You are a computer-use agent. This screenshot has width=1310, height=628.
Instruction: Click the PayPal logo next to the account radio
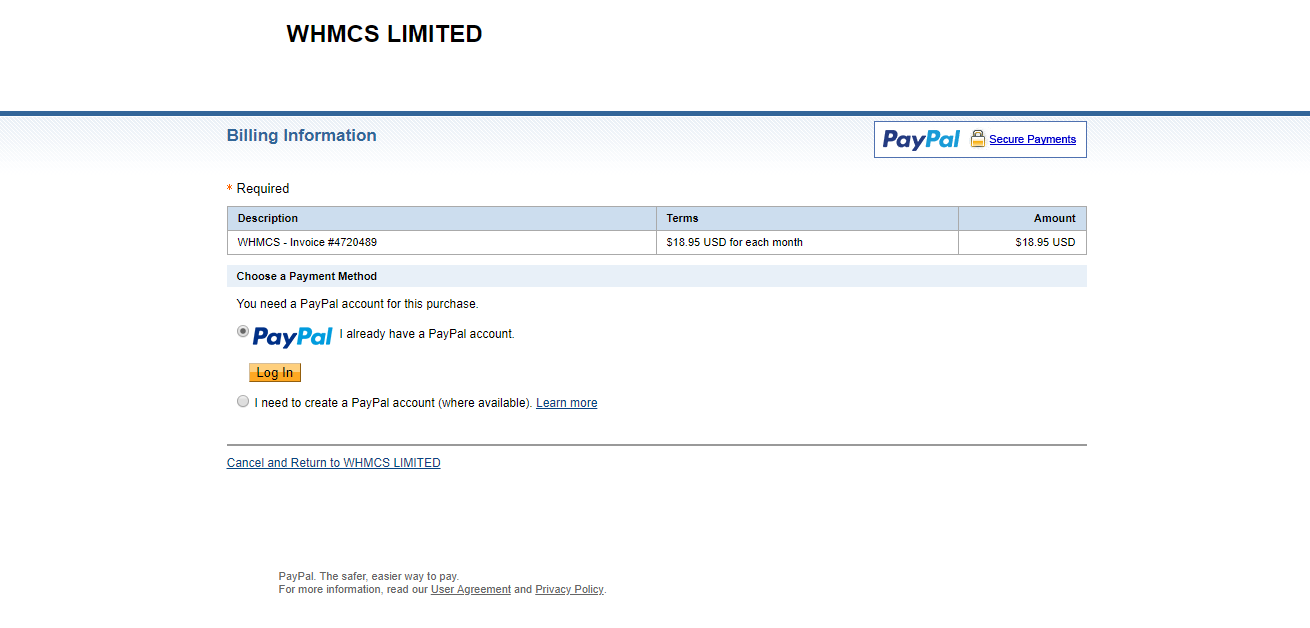(x=292, y=337)
